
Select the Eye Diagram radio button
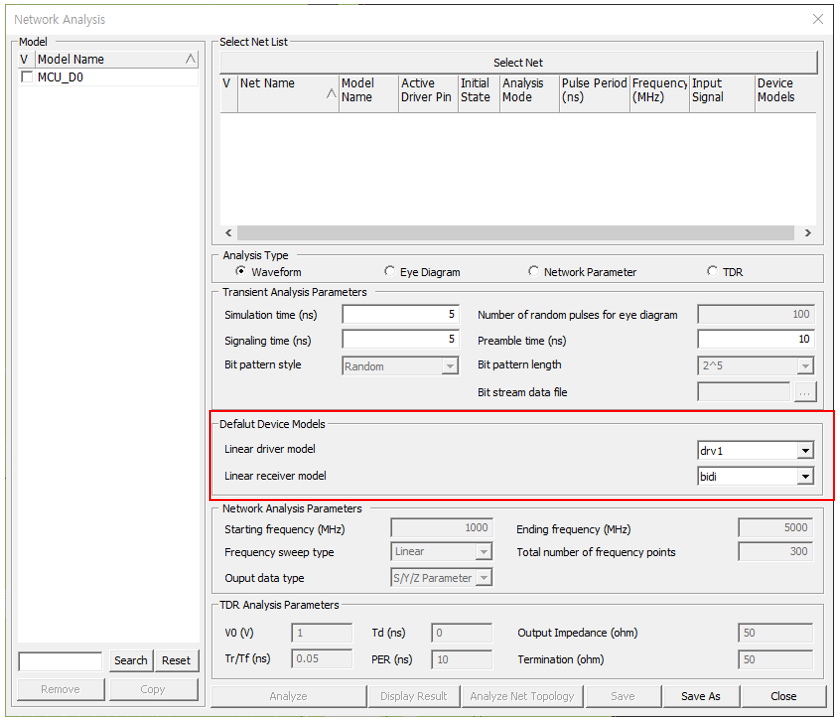click(x=390, y=272)
